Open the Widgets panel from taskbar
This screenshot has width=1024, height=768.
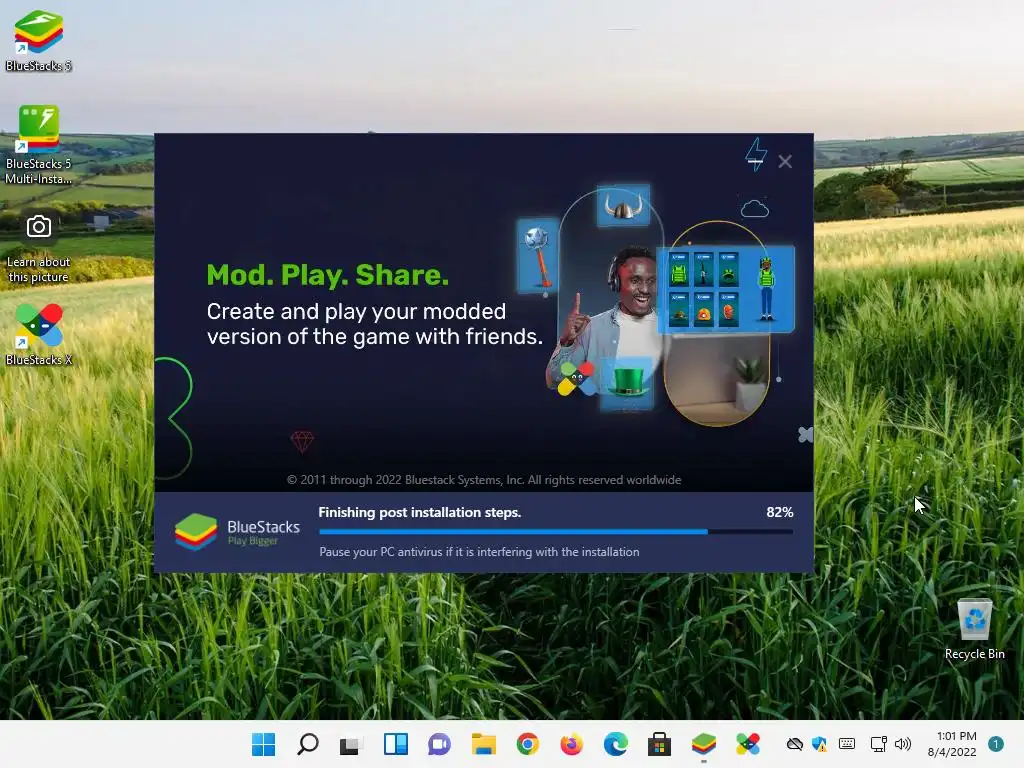(x=396, y=744)
